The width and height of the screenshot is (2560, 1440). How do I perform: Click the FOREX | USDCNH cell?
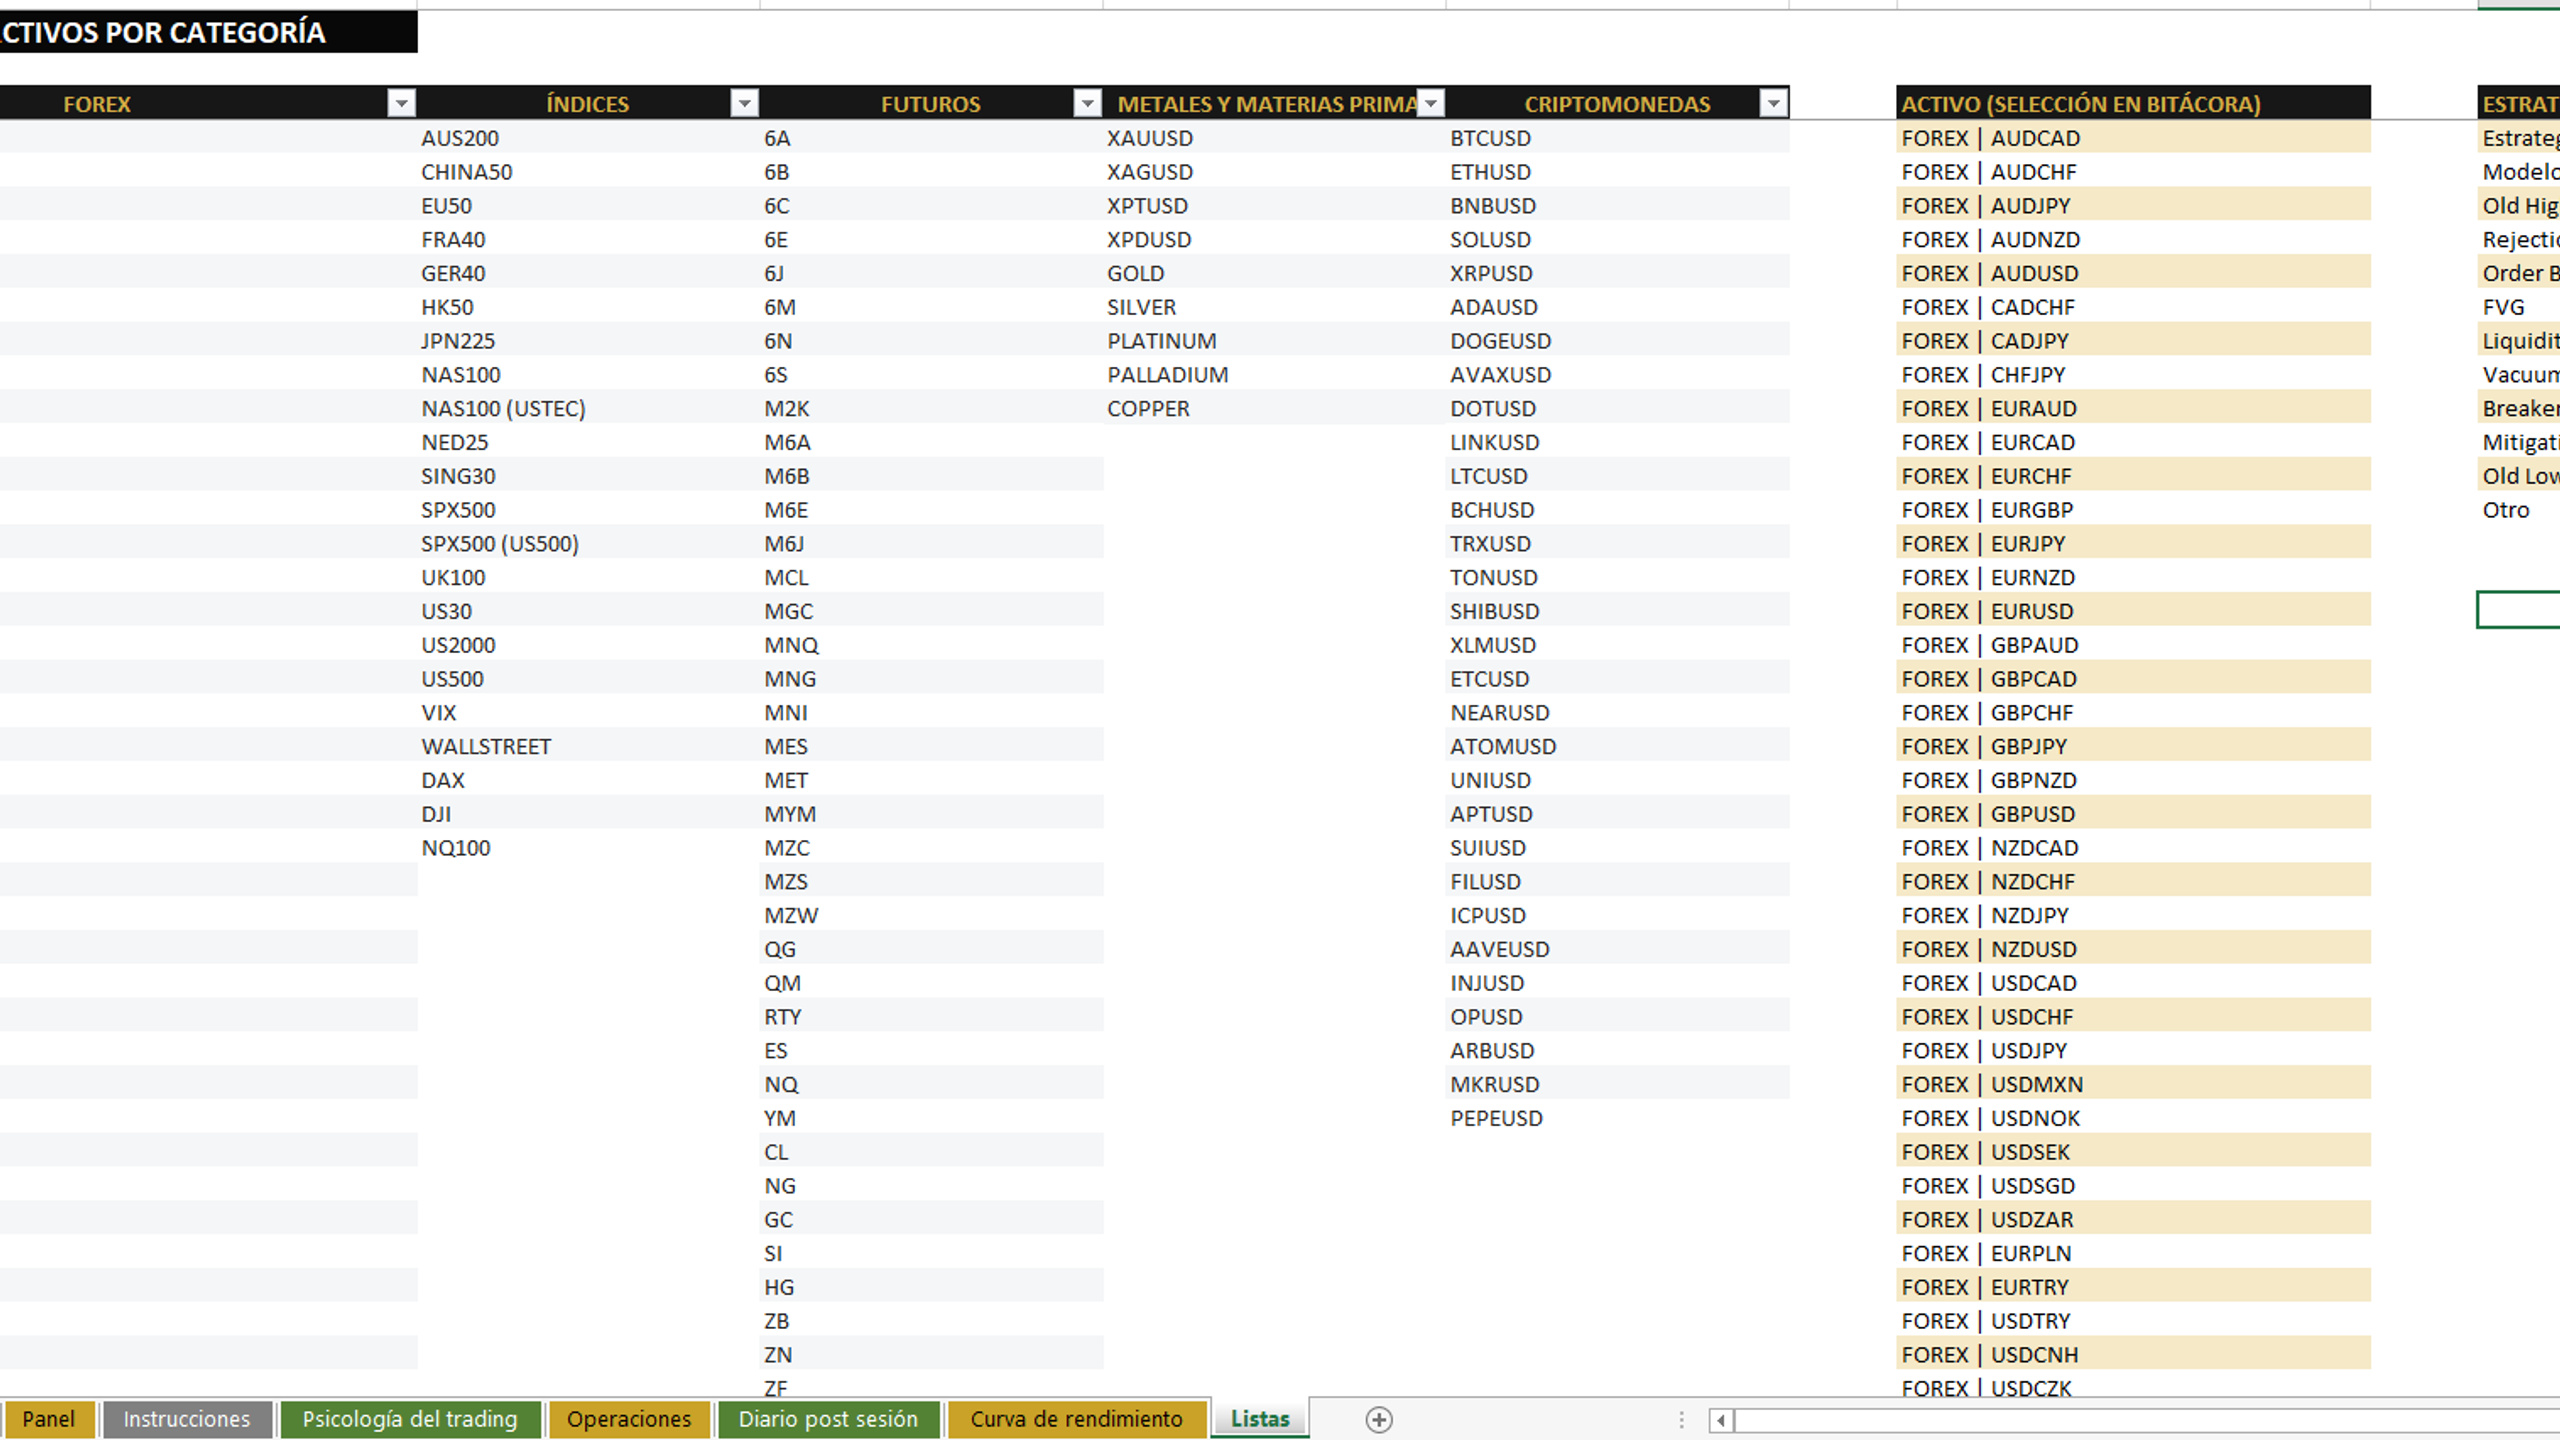coord(2133,1354)
